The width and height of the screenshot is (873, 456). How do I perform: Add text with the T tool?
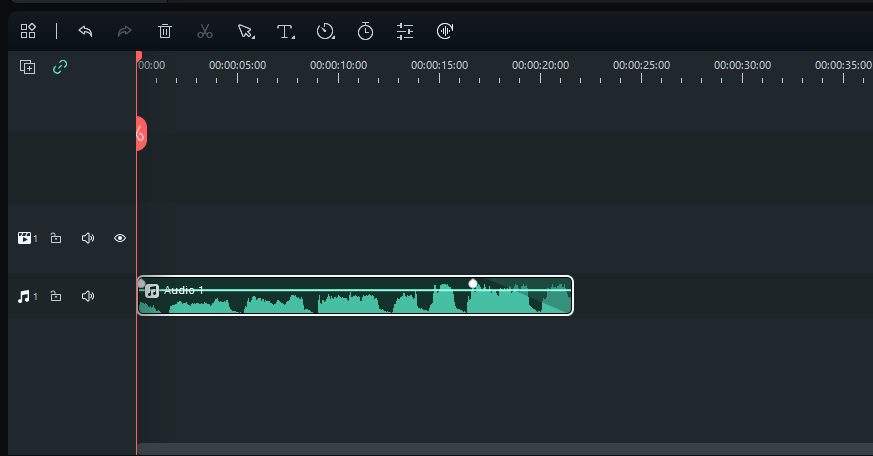(x=286, y=32)
